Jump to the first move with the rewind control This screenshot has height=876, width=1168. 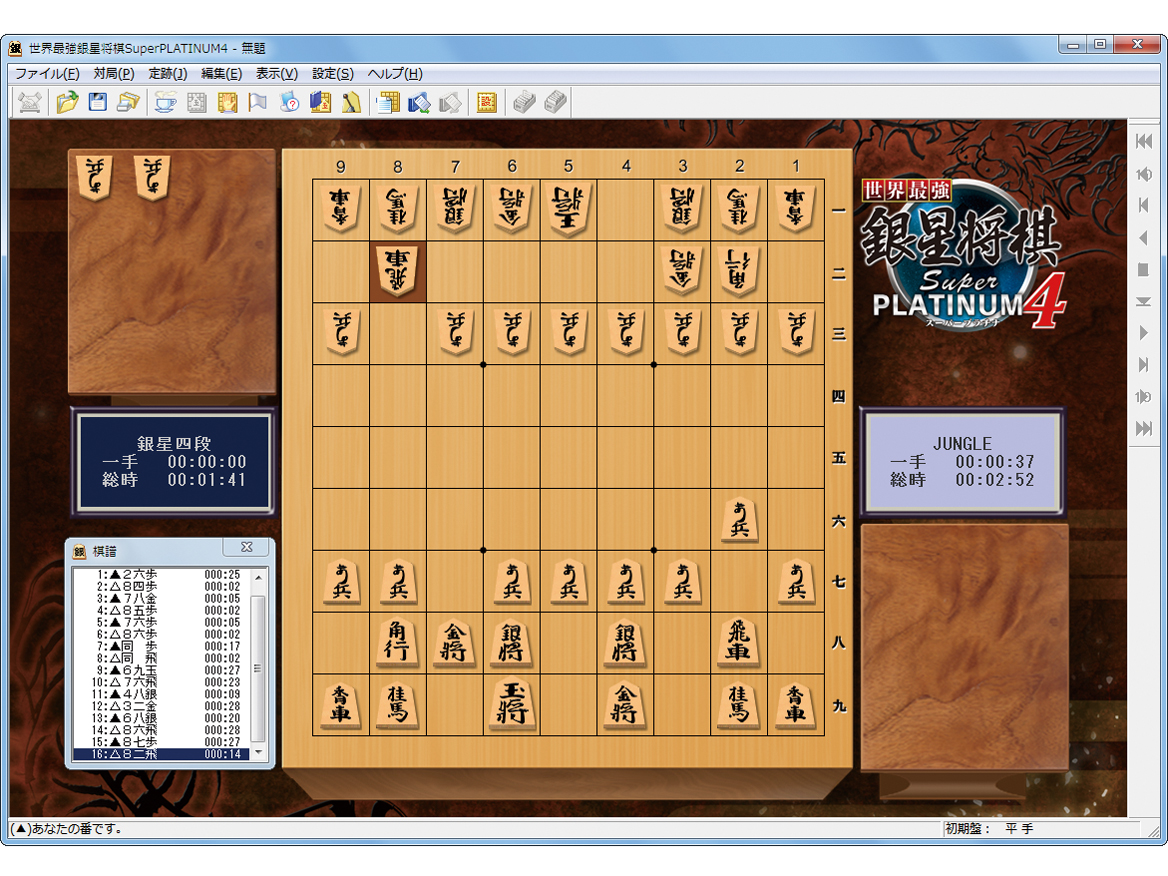[1143, 142]
